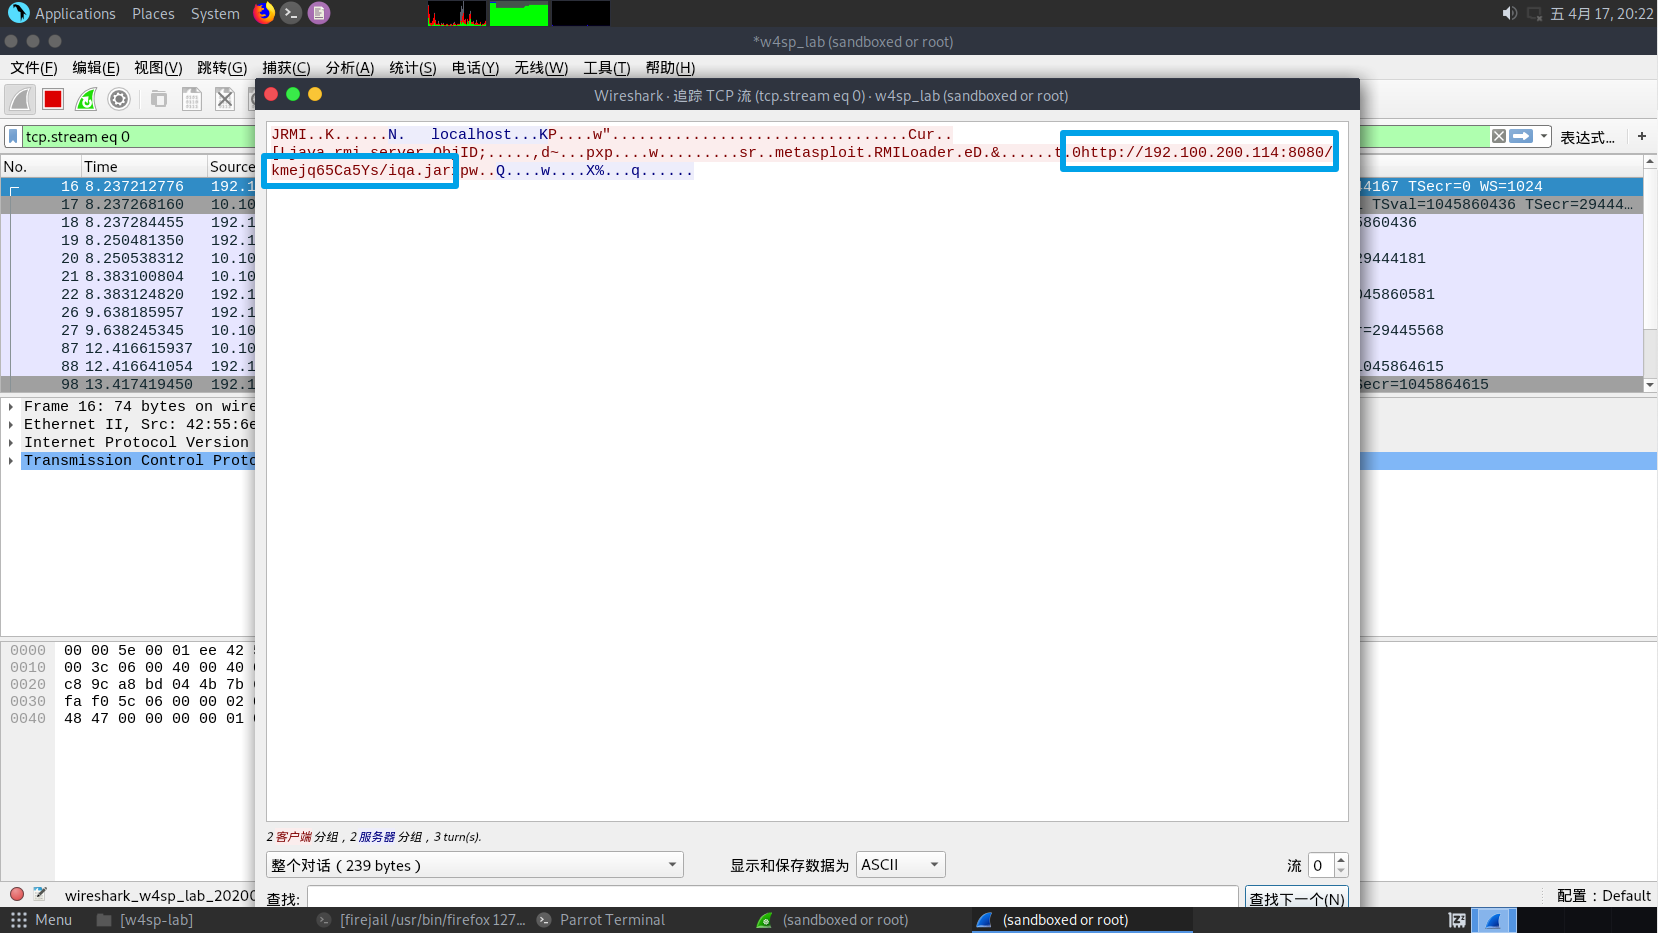Open the display filter history dropdown arrow
The width and height of the screenshot is (1658, 933).
(1544, 136)
